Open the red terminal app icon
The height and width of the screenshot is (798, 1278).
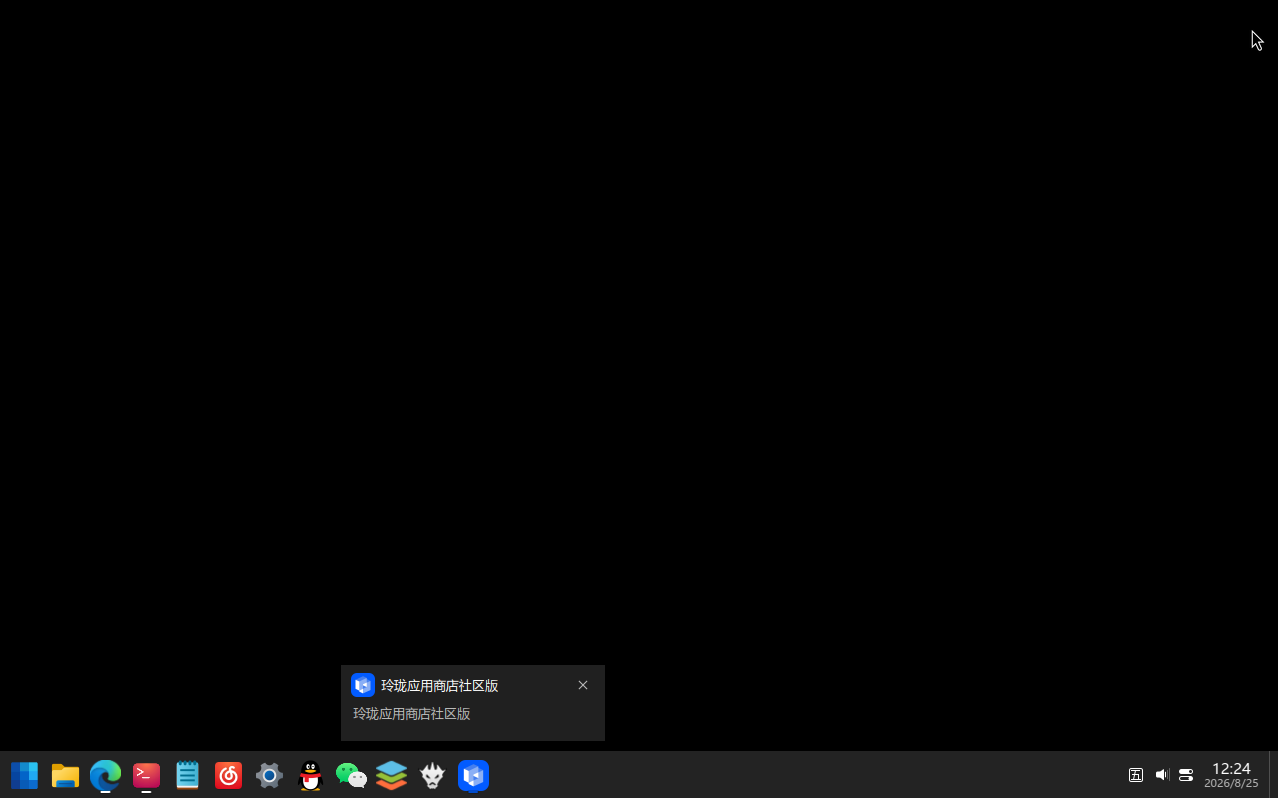tap(146, 775)
